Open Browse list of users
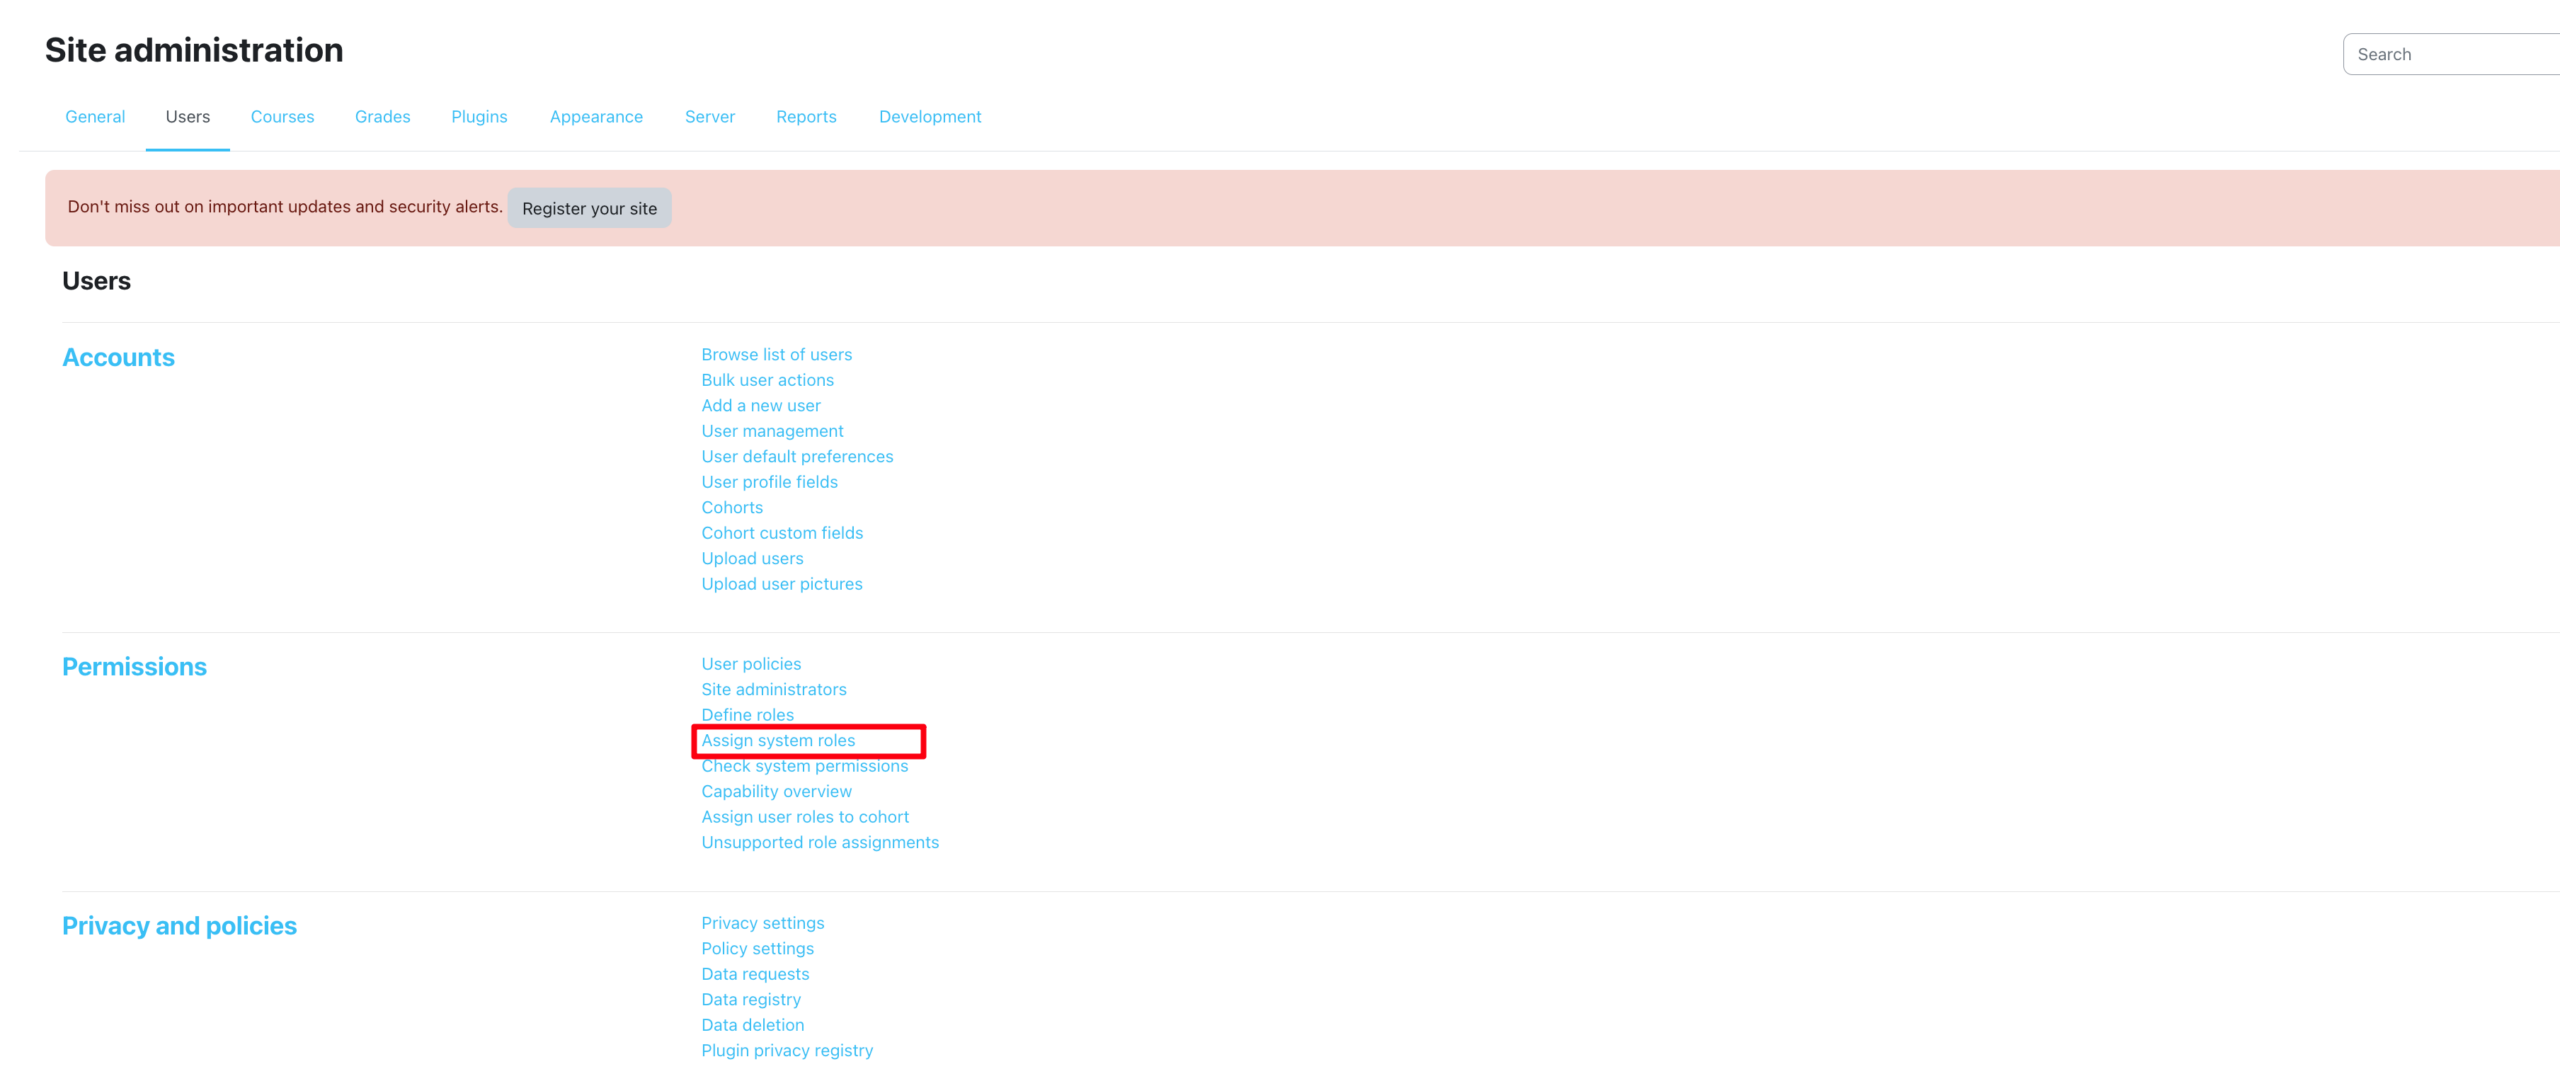Viewport: 2560px width, 1086px height. click(776, 354)
